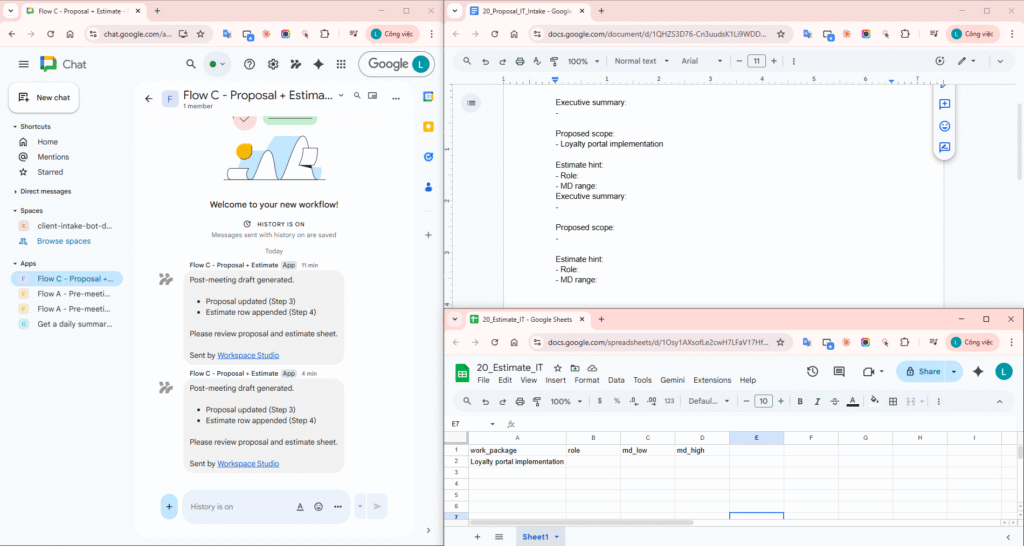Image resolution: width=1024 pixels, height=546 pixels.
Task: Open the Normal text style dropdown
Action: [x=639, y=61]
